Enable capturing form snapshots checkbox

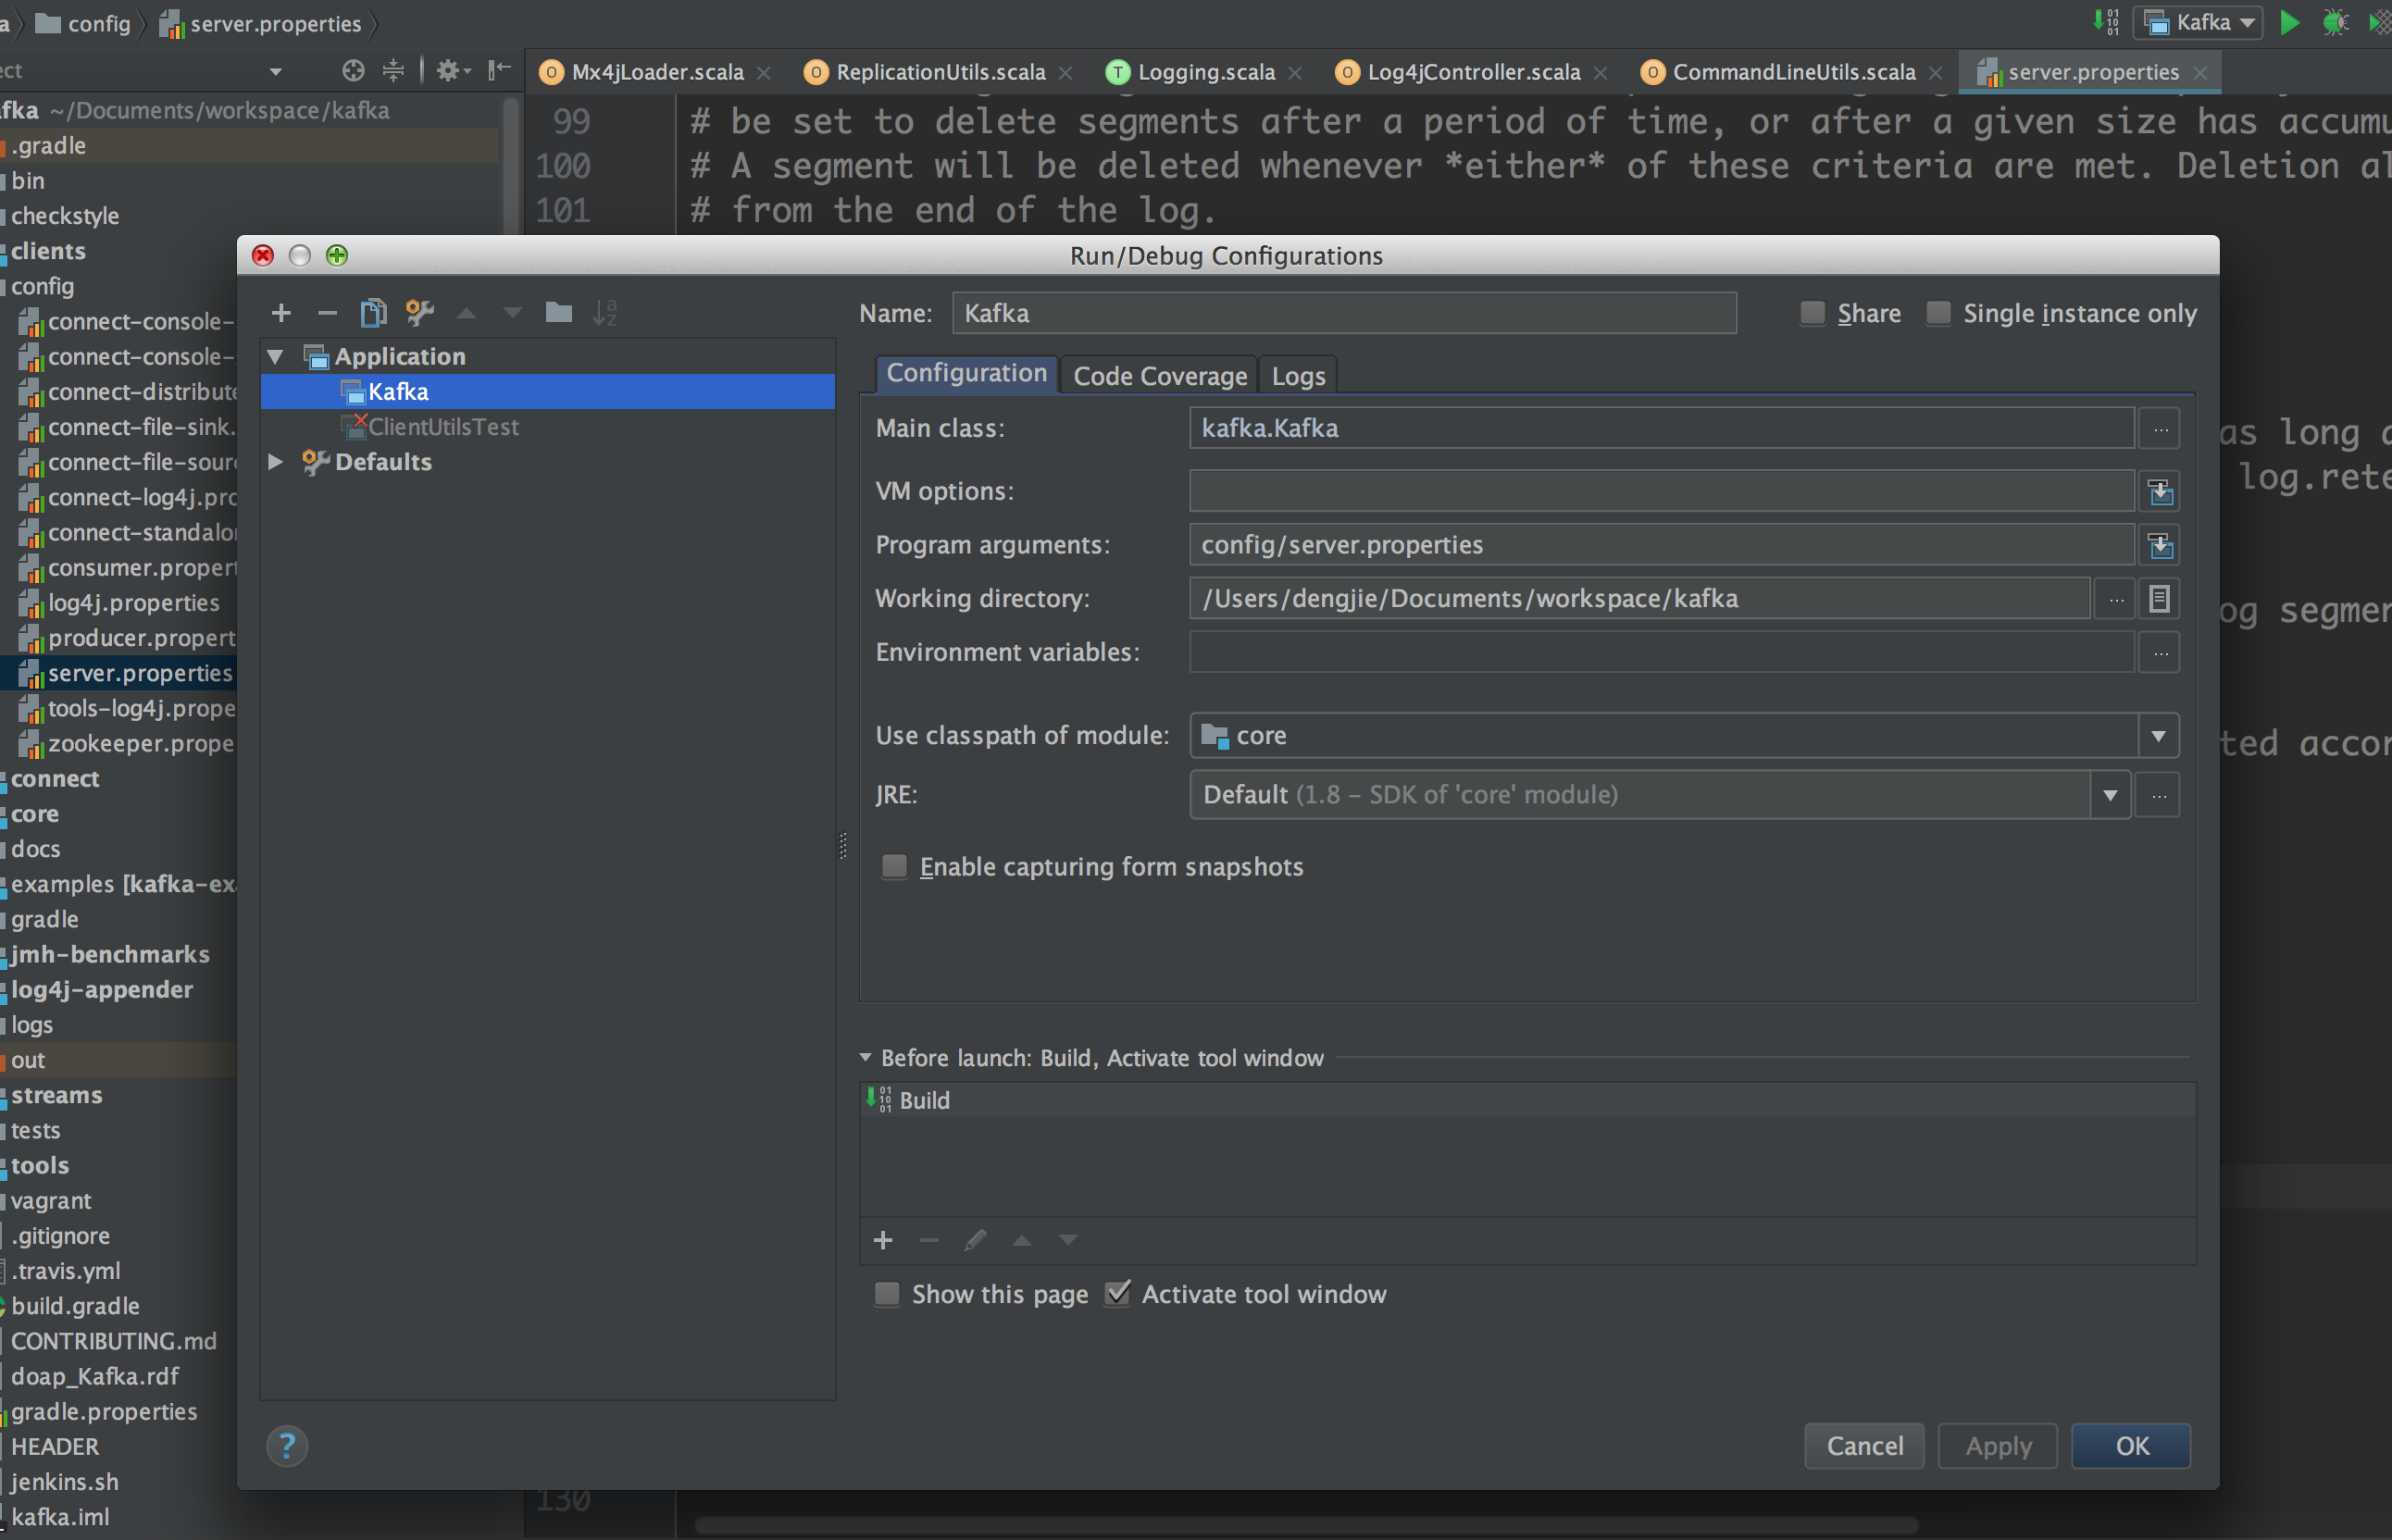tap(895, 866)
